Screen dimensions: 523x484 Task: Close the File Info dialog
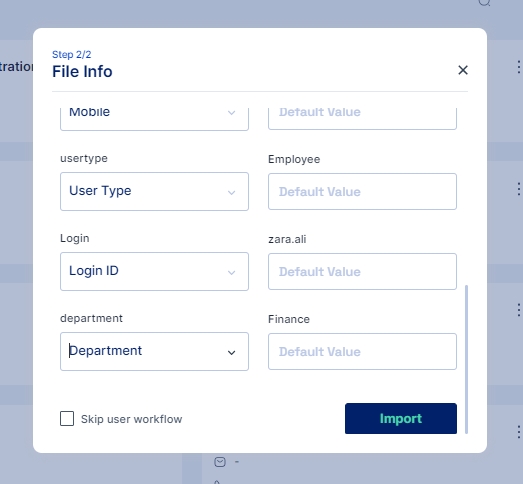[463, 70]
